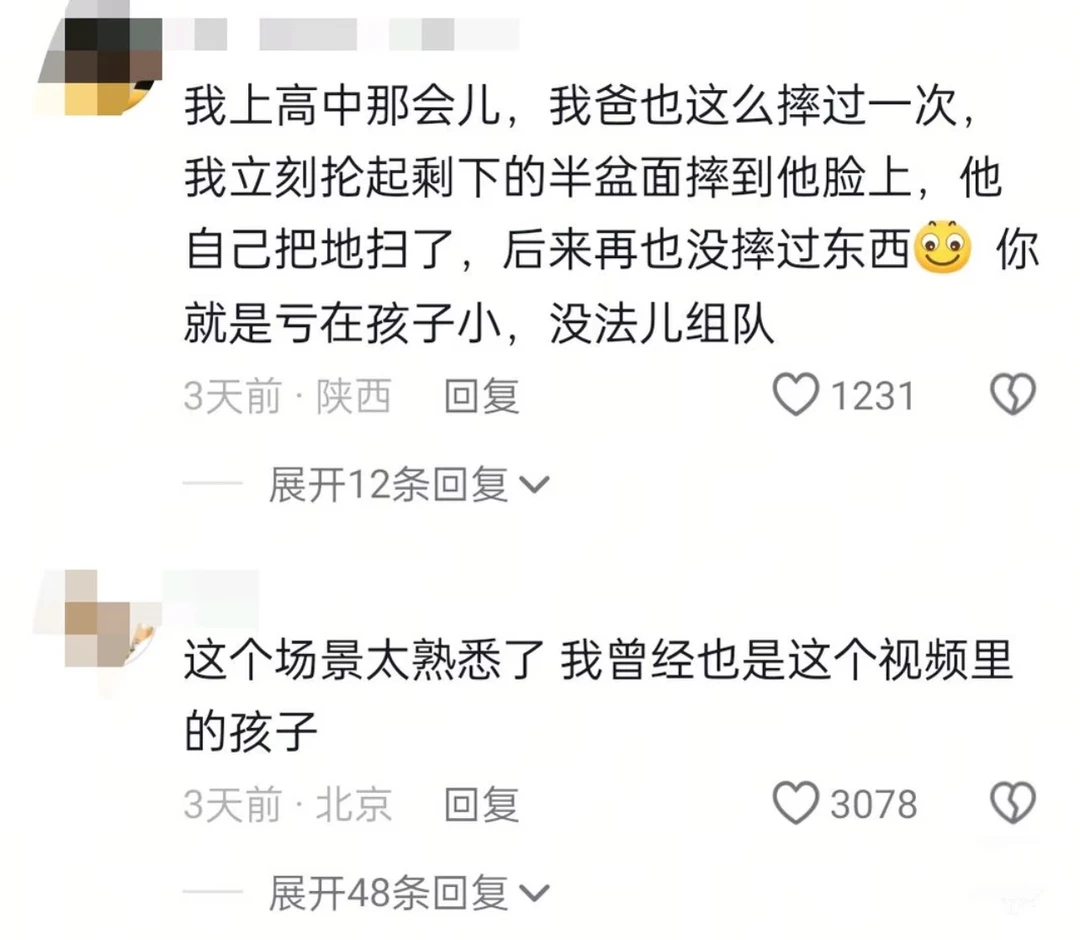The height and width of the screenshot is (940, 1080).
Task: Reply to the Beijing comment via 回复
Action: pos(481,804)
